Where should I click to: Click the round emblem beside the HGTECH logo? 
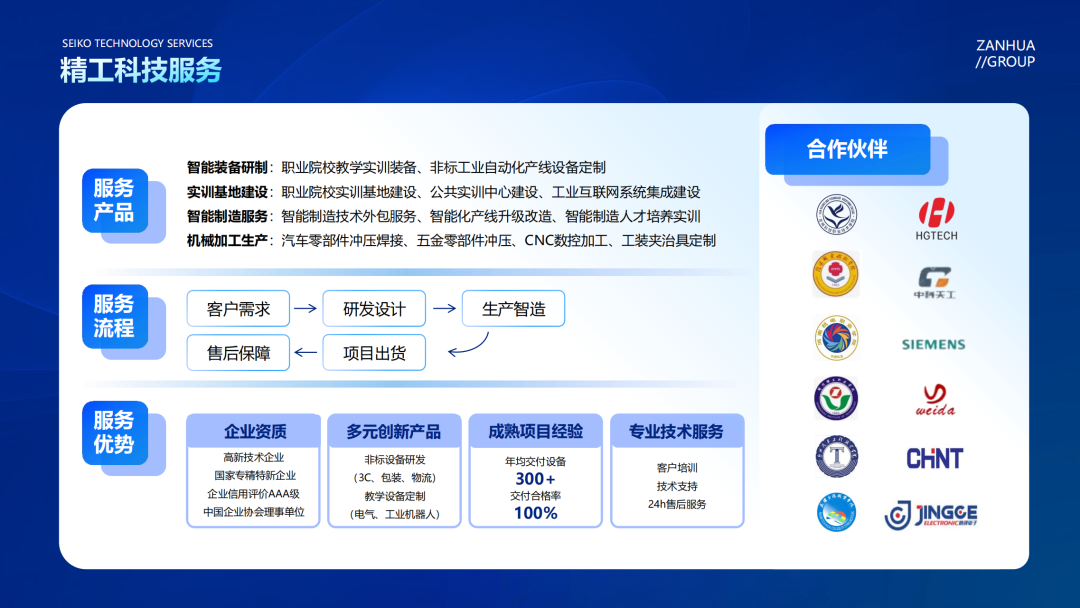[836, 214]
